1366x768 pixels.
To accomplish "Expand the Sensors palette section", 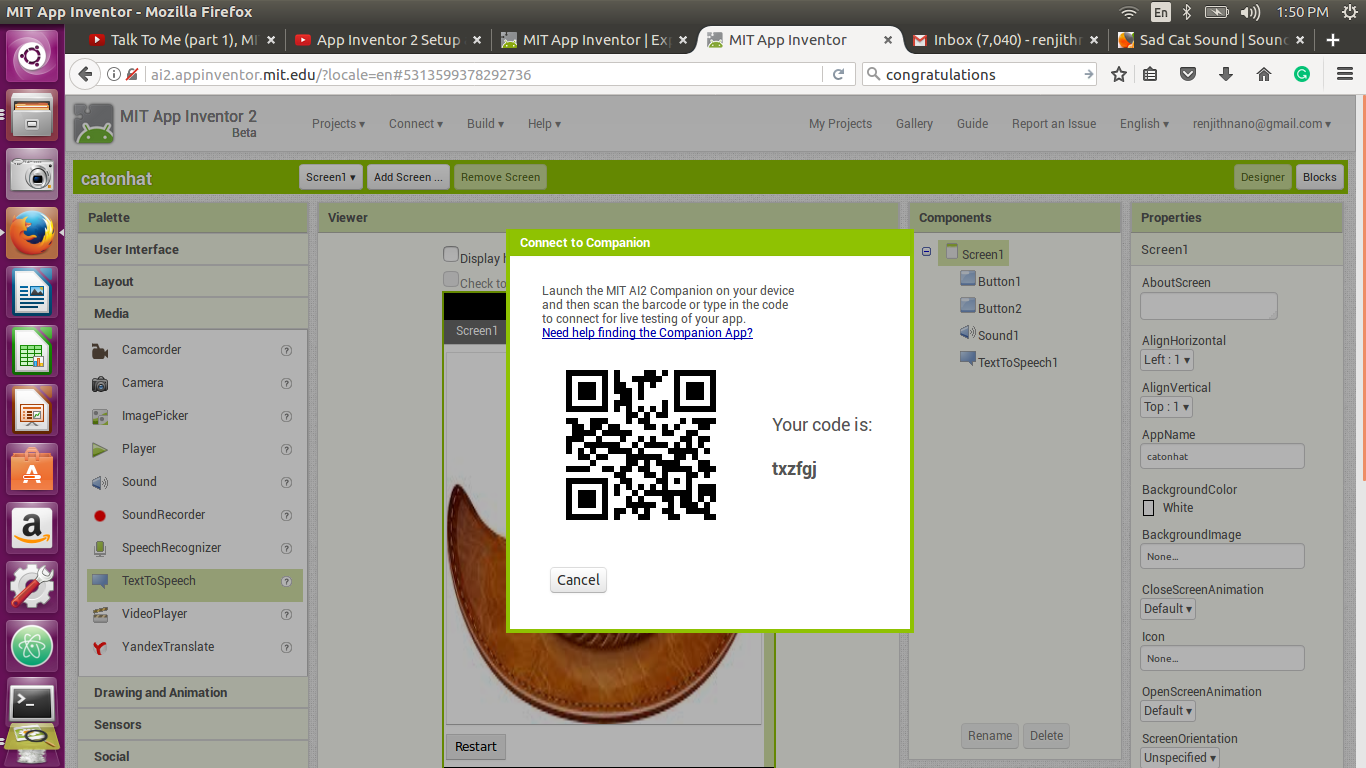I will click(193, 724).
